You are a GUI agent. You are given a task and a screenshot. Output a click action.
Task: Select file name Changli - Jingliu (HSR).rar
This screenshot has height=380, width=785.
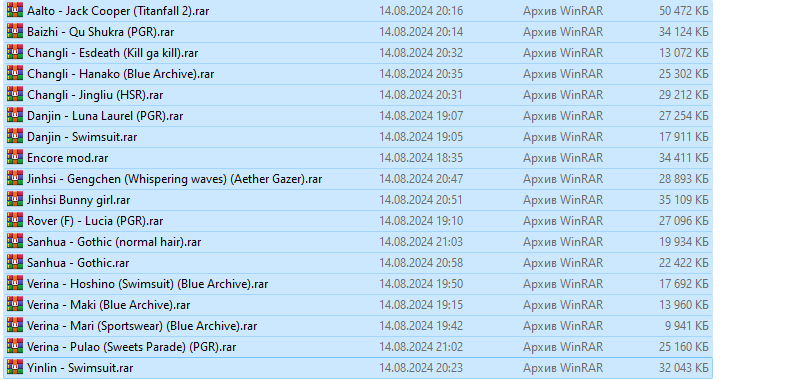coord(95,95)
